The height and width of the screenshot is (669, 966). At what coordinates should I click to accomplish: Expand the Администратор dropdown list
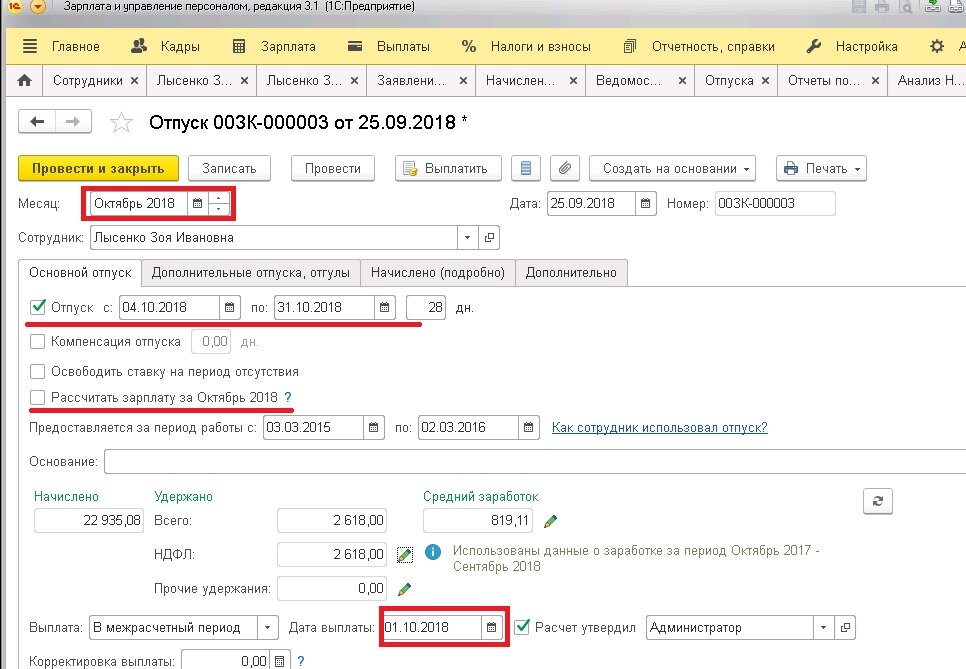click(x=824, y=628)
